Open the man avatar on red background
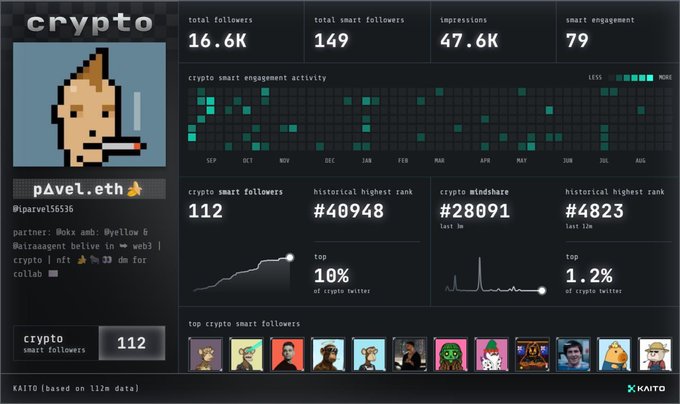This screenshot has height=404, width=680. pyautogui.click(x=287, y=355)
